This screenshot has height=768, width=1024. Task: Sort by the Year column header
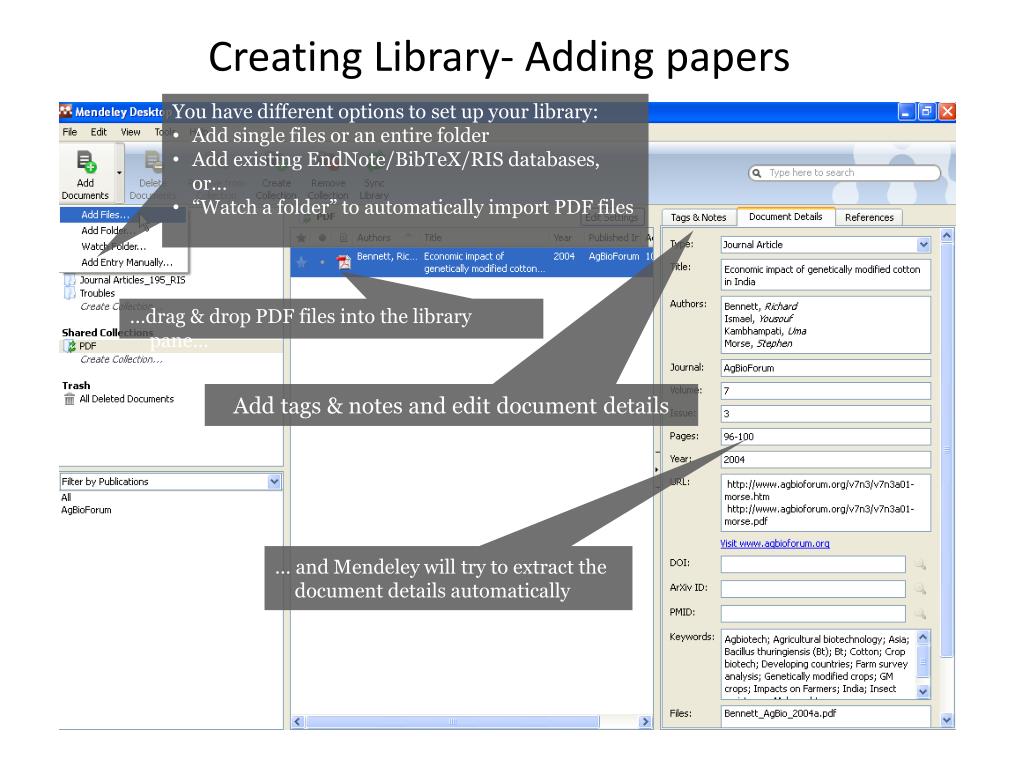[562, 238]
